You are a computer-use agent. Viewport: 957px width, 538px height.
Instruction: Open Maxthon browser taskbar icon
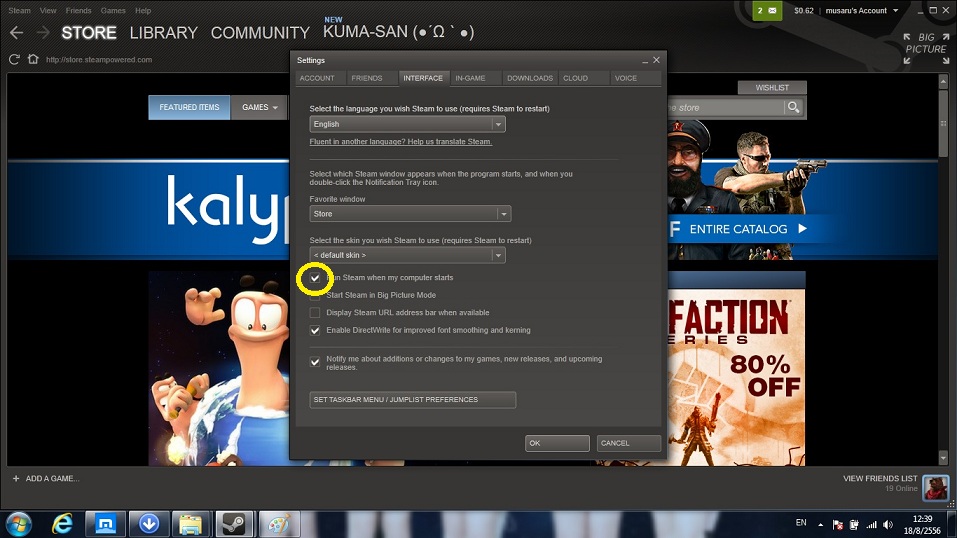pos(105,524)
